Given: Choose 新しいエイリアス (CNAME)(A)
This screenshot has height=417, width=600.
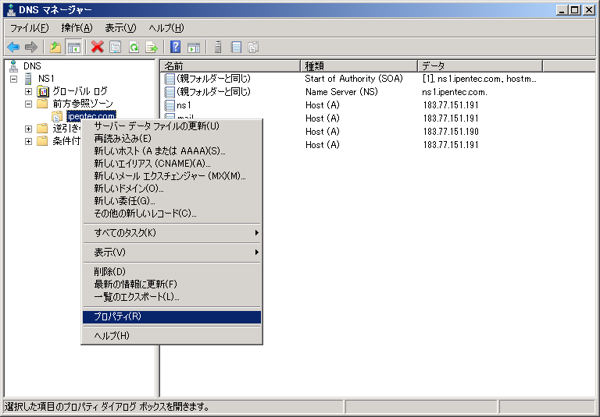Looking at the screenshot, I should click(172, 164).
